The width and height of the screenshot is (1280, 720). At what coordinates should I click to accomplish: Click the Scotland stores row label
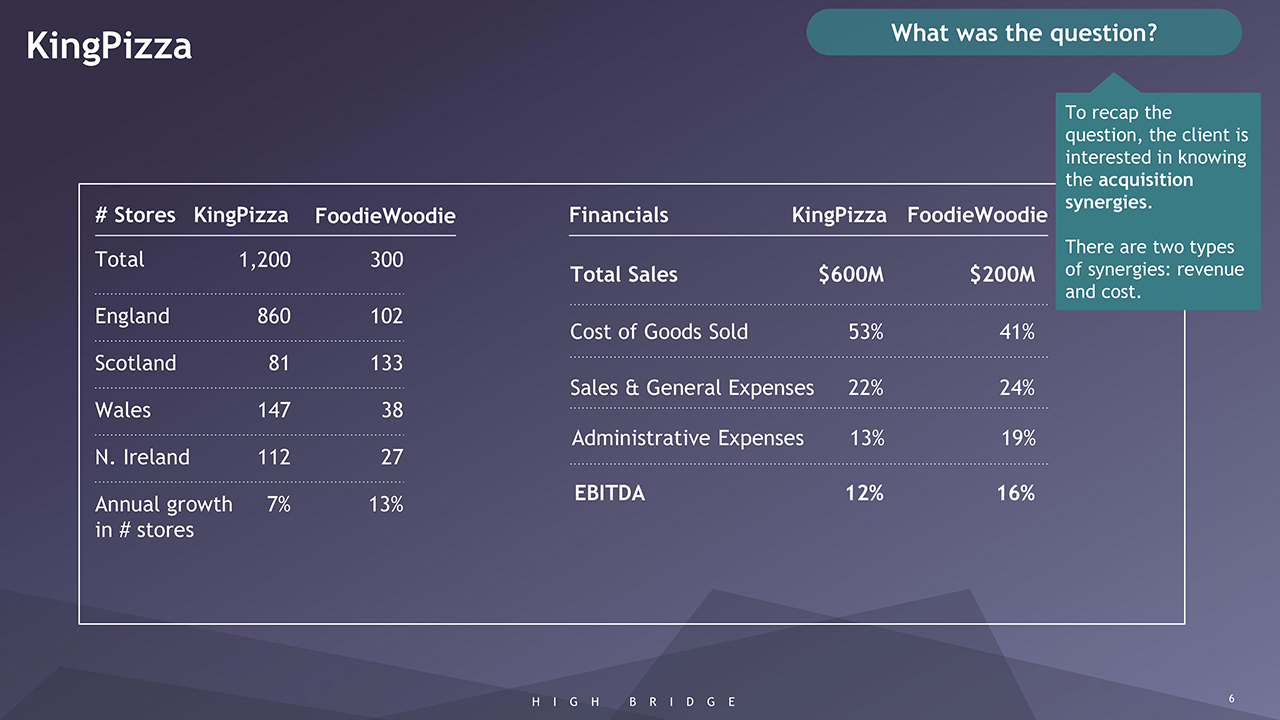[135, 363]
